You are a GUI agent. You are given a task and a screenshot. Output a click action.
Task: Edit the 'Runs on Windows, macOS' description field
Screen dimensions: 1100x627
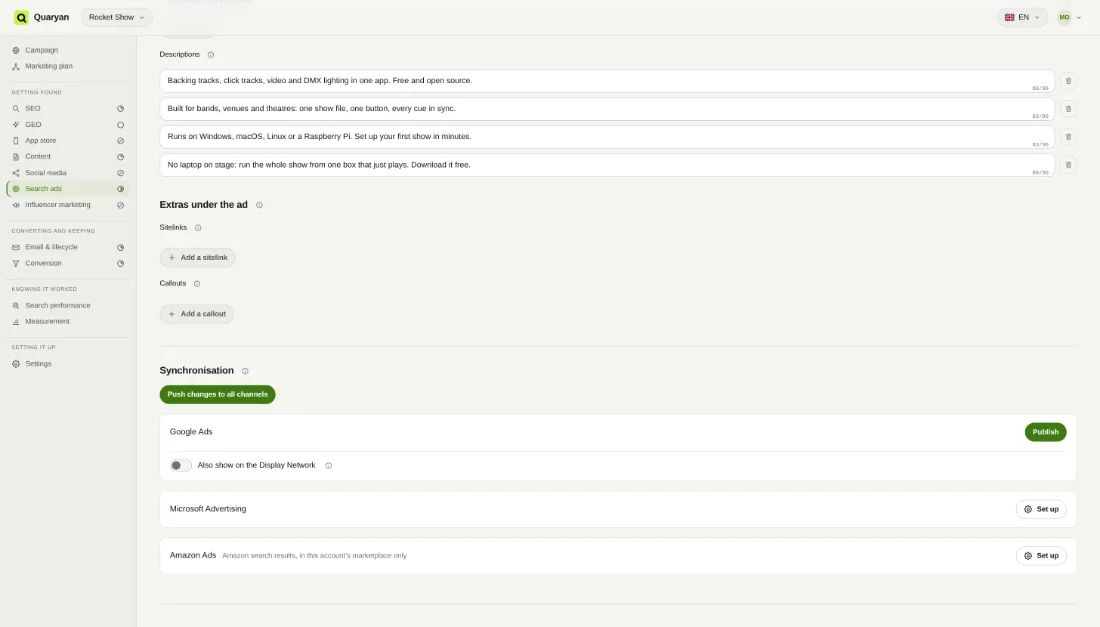pos(607,137)
